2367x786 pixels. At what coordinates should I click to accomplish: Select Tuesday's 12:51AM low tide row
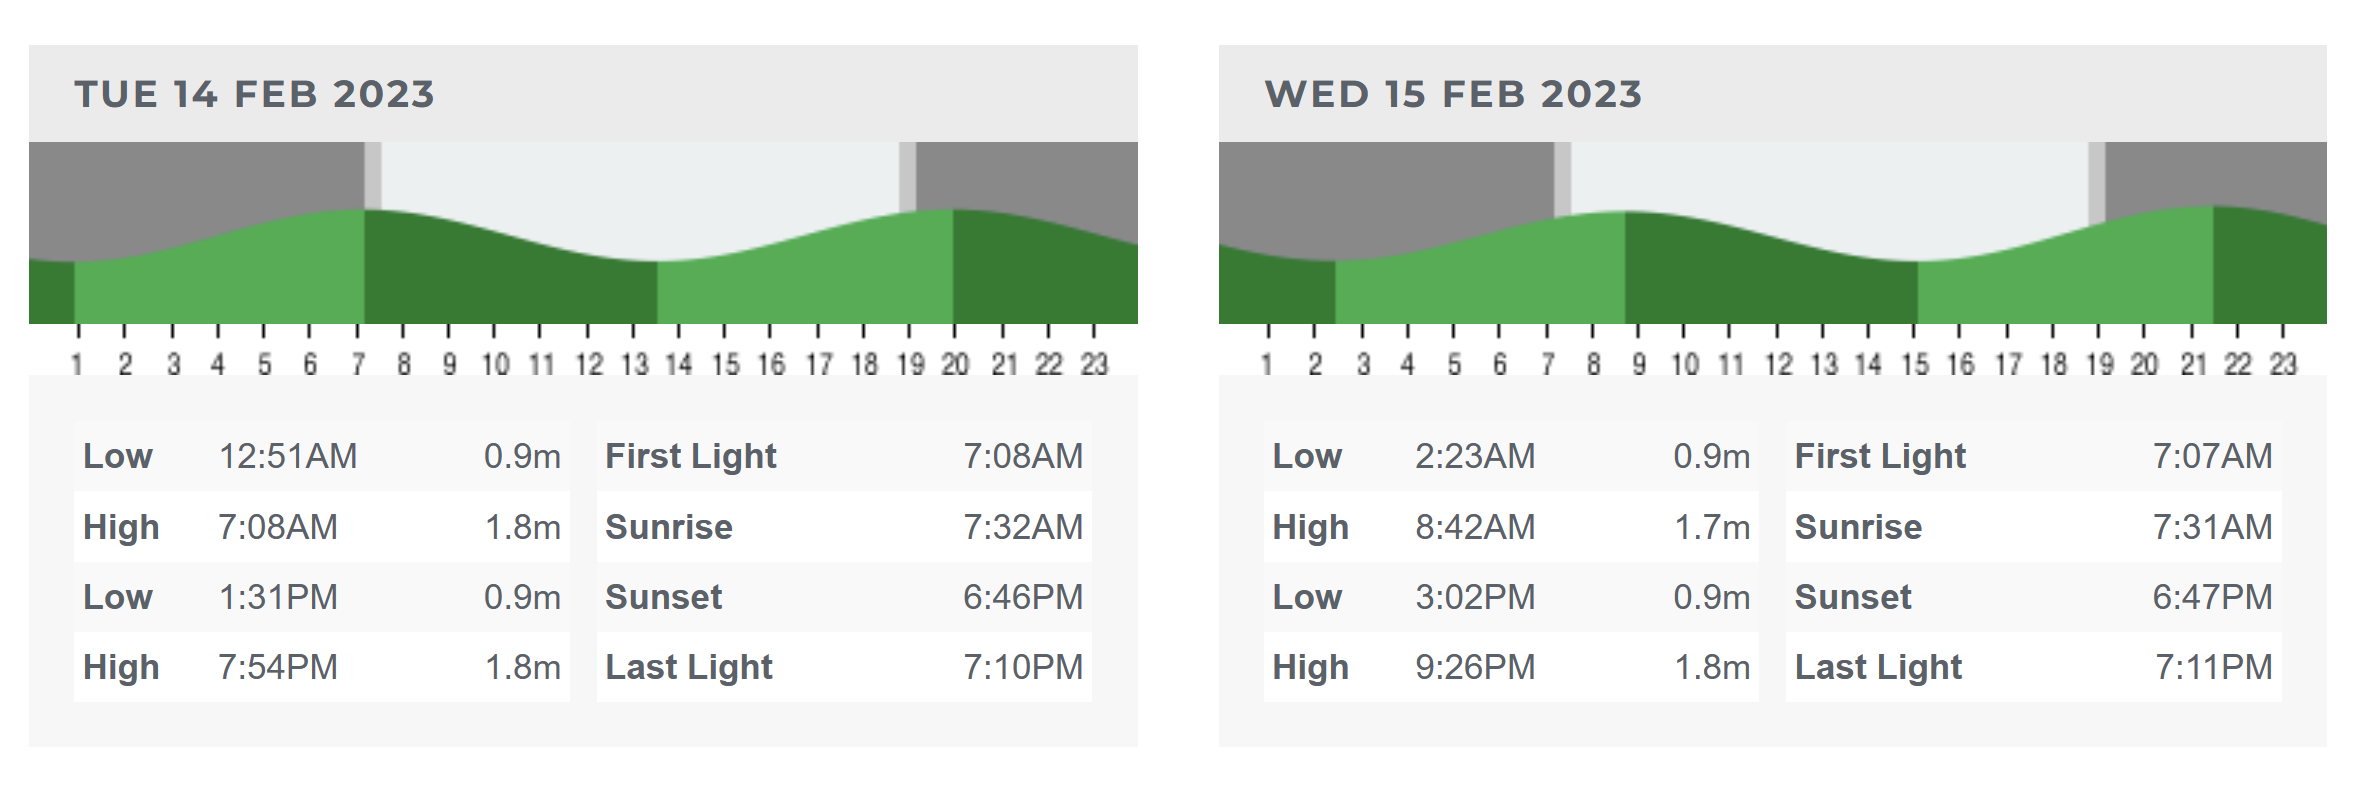[x=322, y=456]
